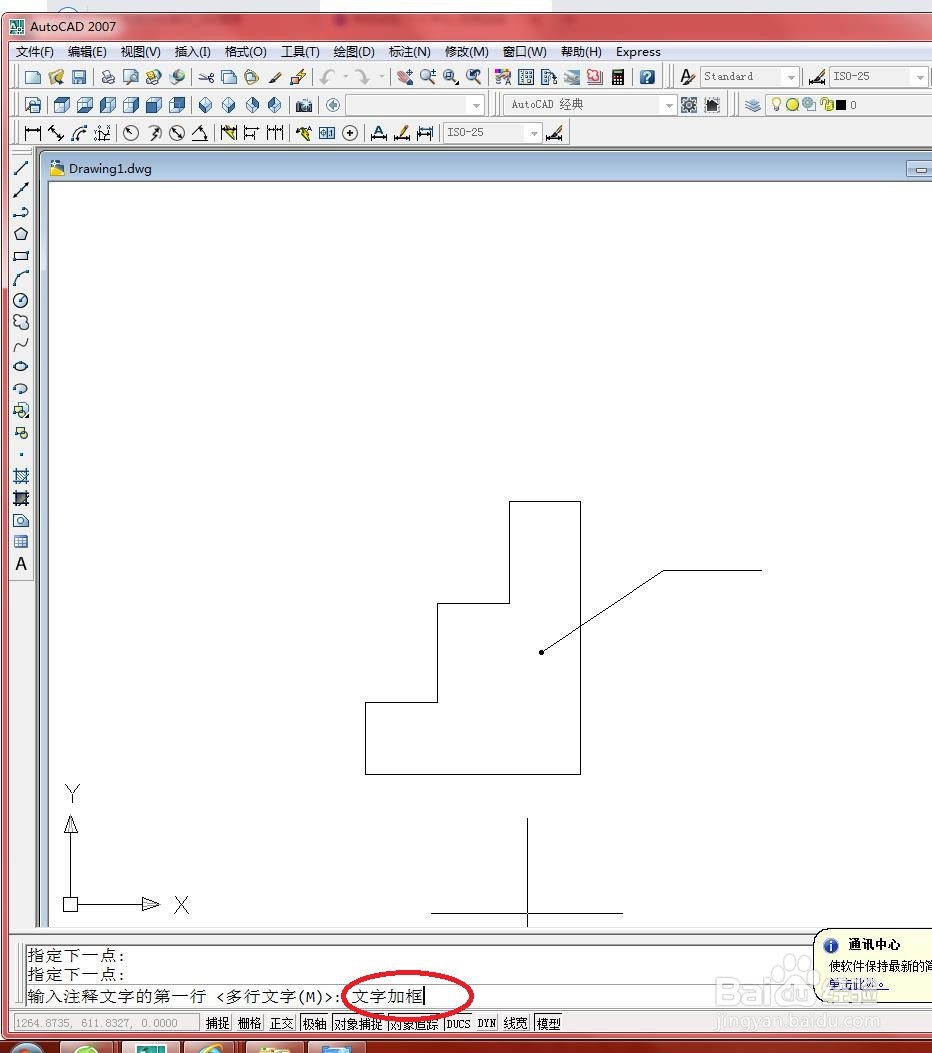Viewport: 932px width, 1053px height.
Task: Select the Circle tool
Action: tap(21, 300)
